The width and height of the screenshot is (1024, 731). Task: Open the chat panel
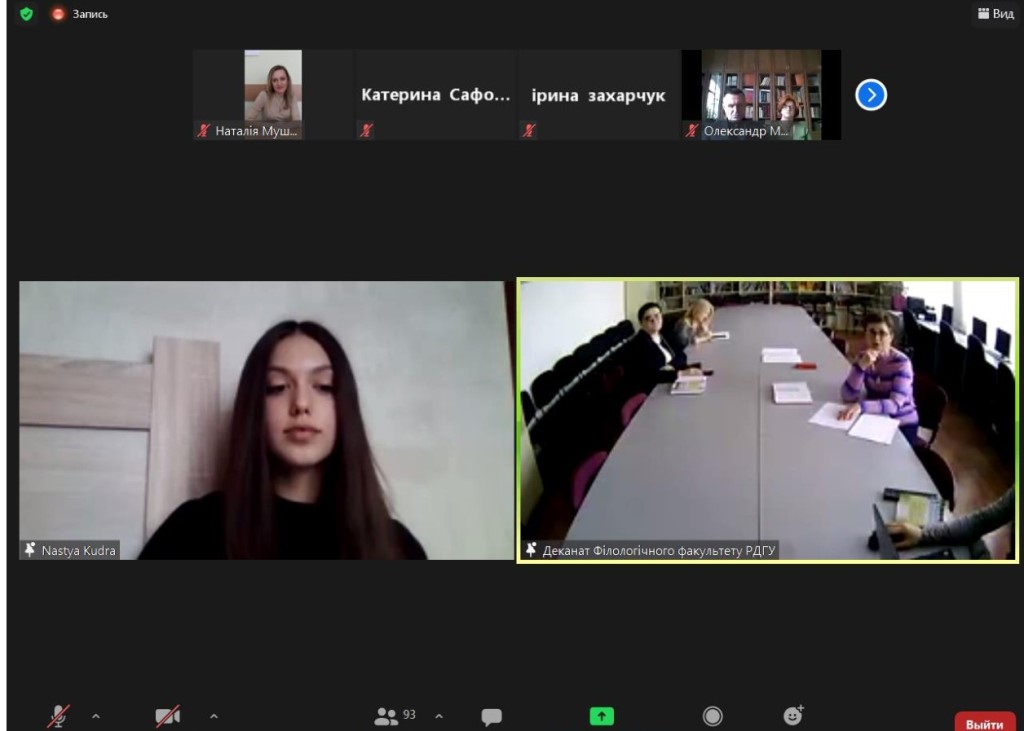(491, 717)
